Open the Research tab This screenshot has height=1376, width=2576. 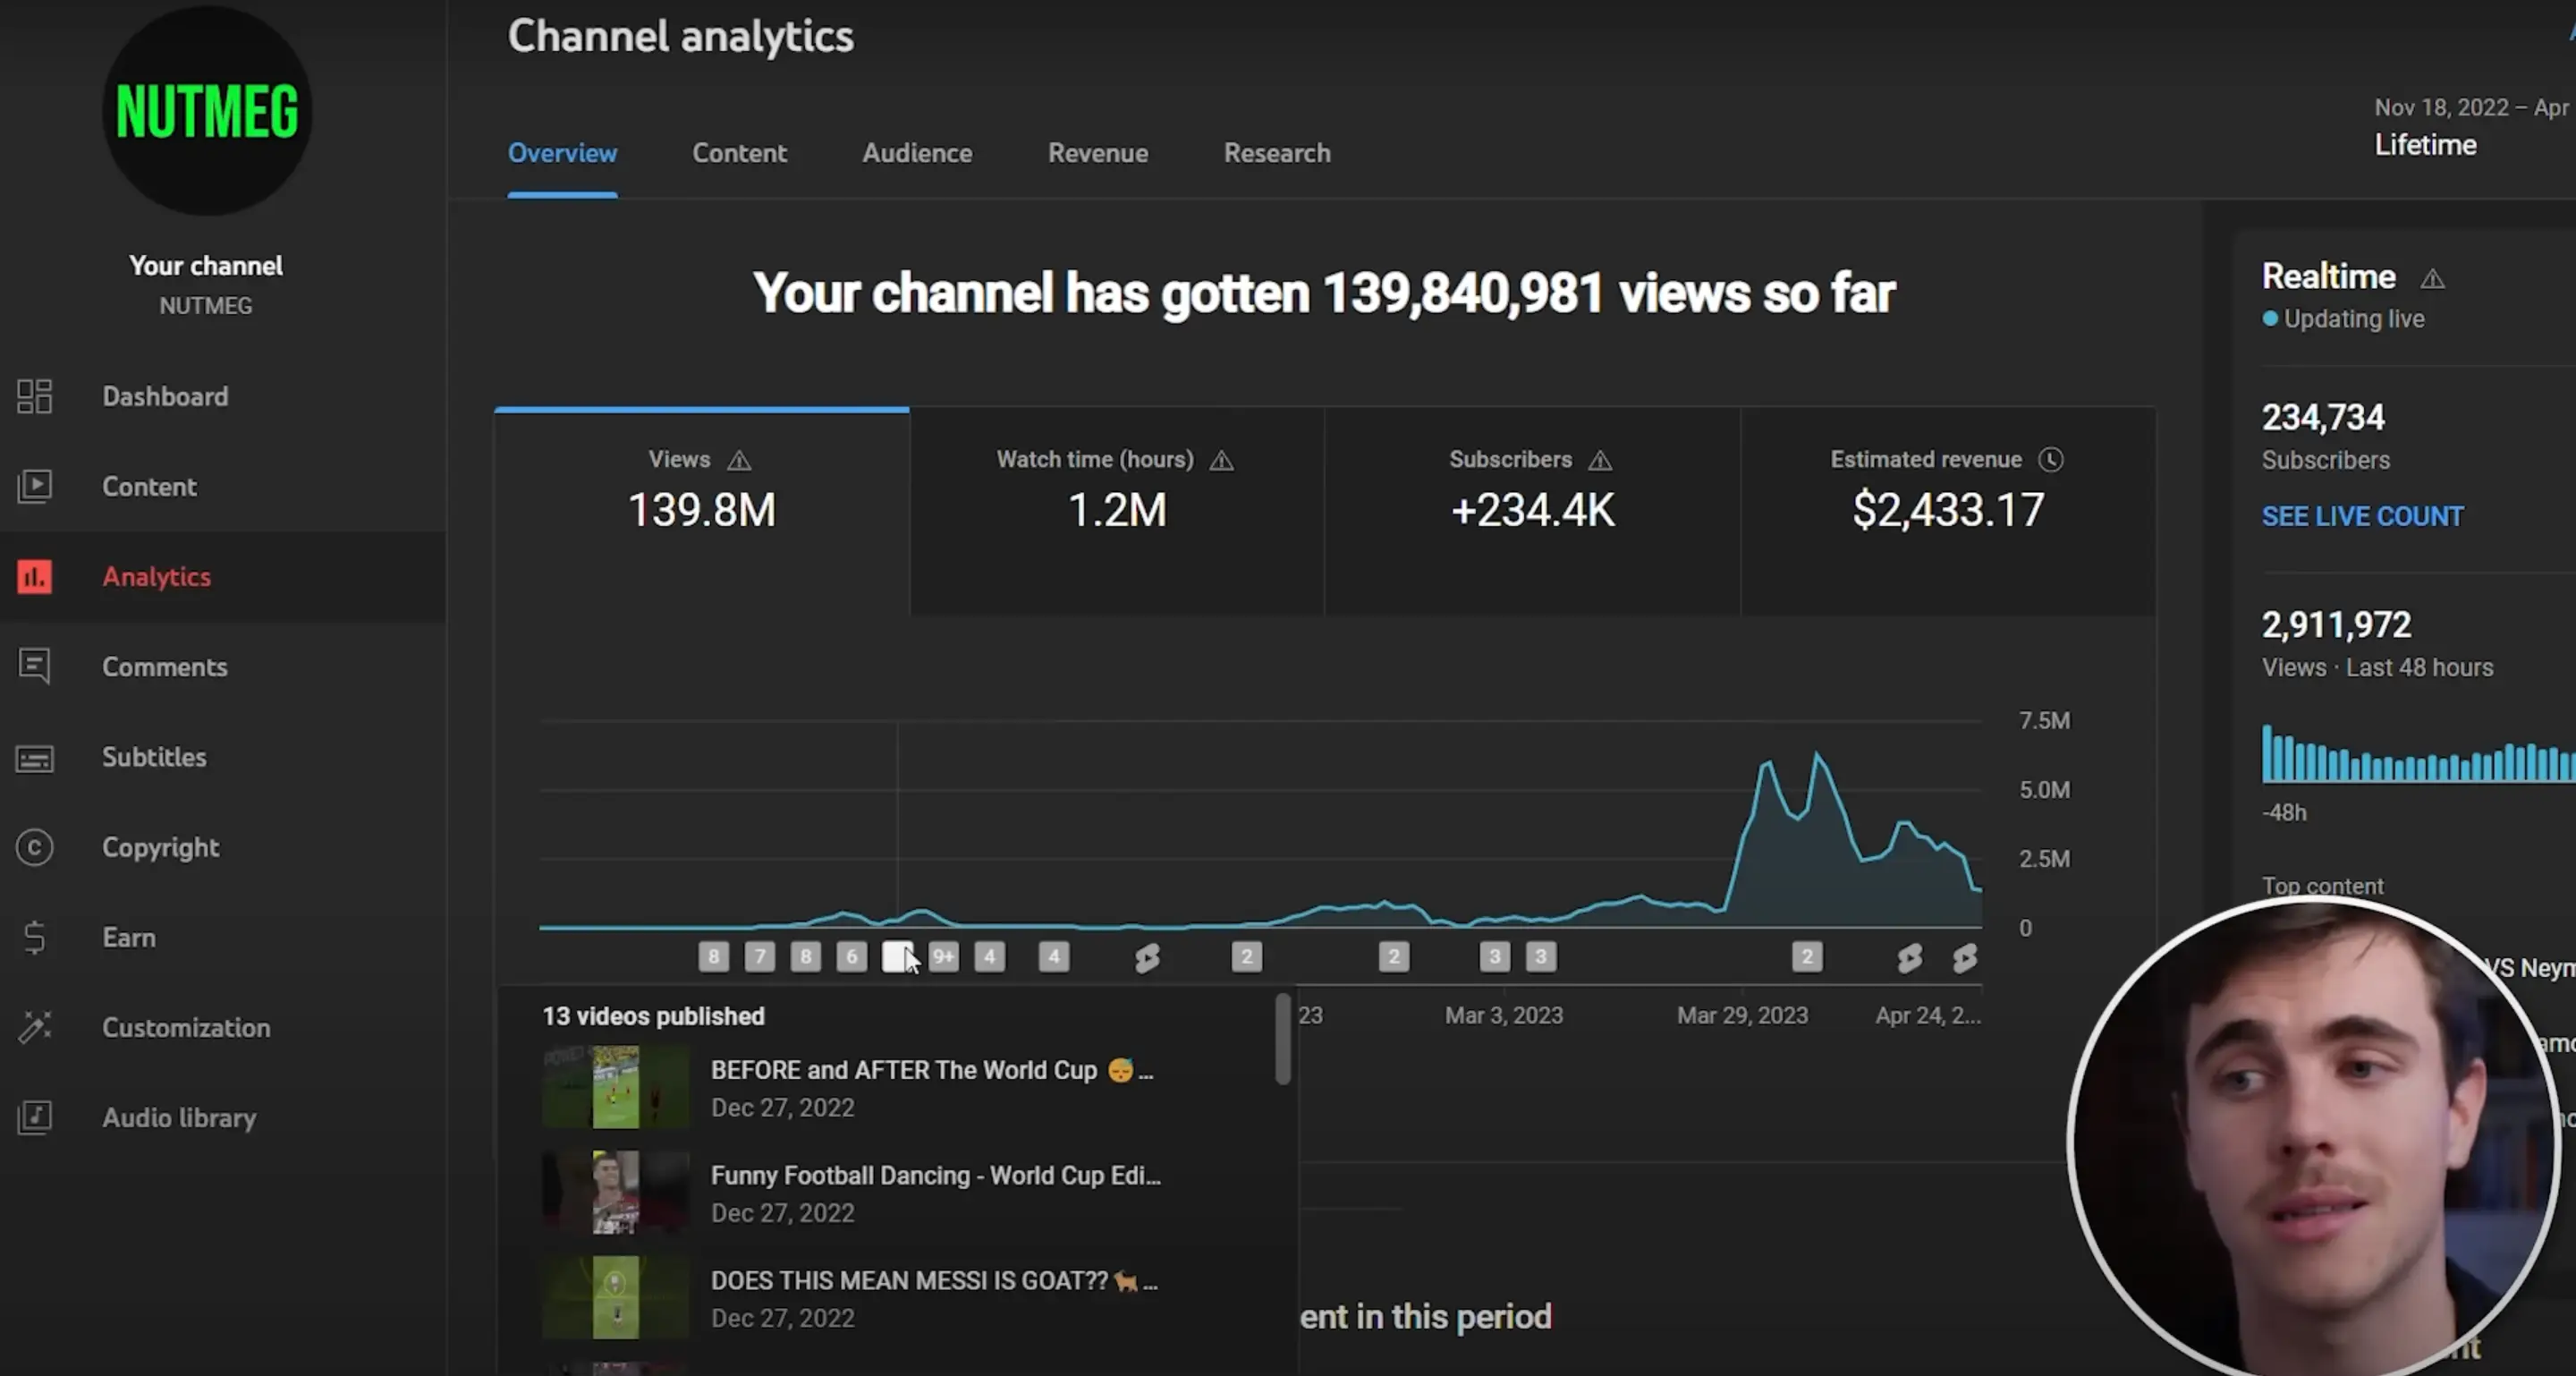(x=1277, y=153)
